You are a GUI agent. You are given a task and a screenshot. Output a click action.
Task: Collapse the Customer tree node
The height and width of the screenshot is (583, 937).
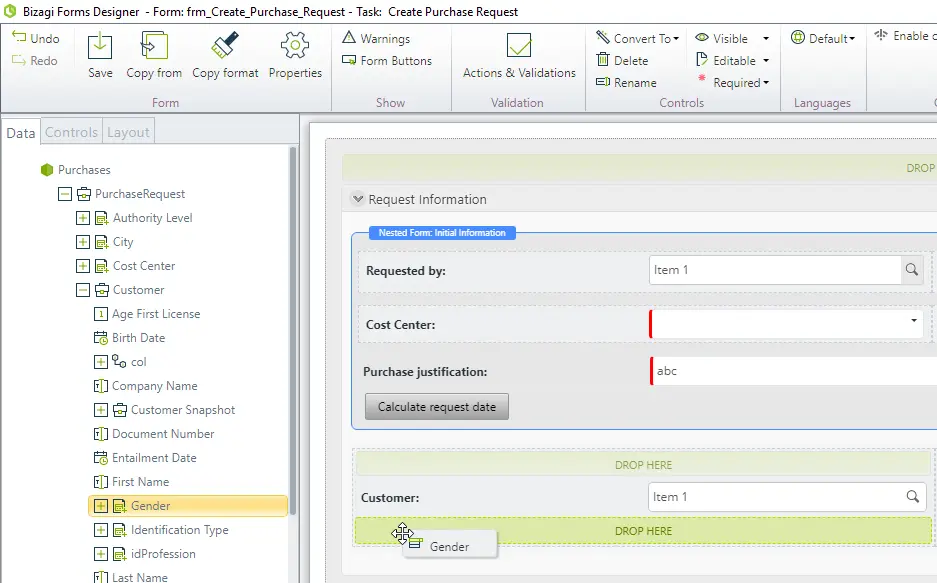[x=83, y=290]
